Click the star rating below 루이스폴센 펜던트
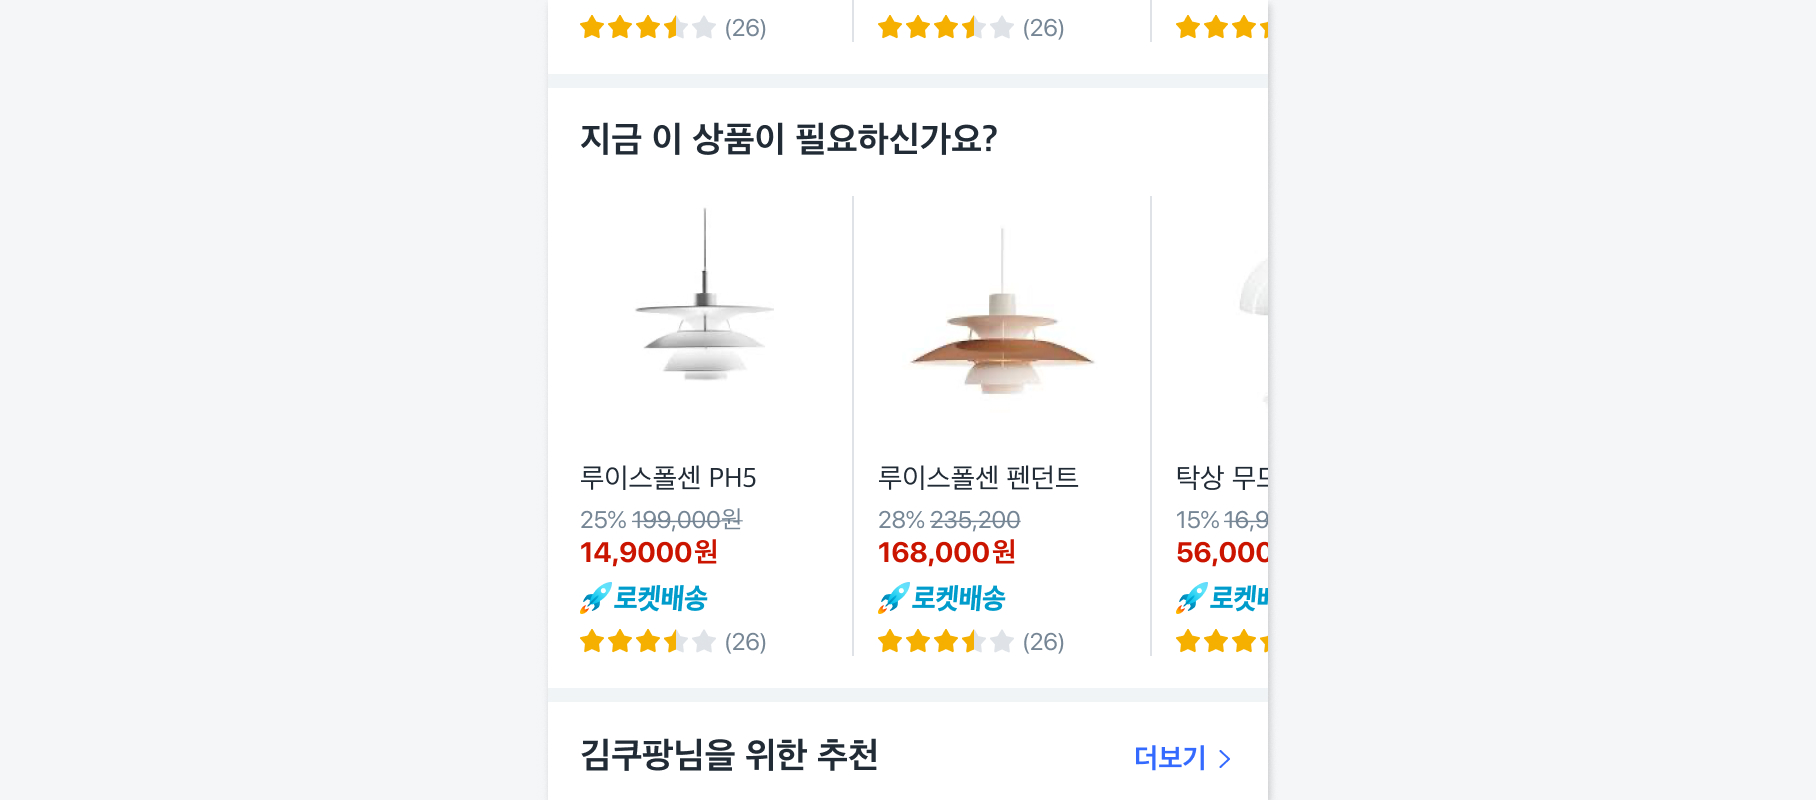This screenshot has width=1816, height=800. [x=946, y=641]
